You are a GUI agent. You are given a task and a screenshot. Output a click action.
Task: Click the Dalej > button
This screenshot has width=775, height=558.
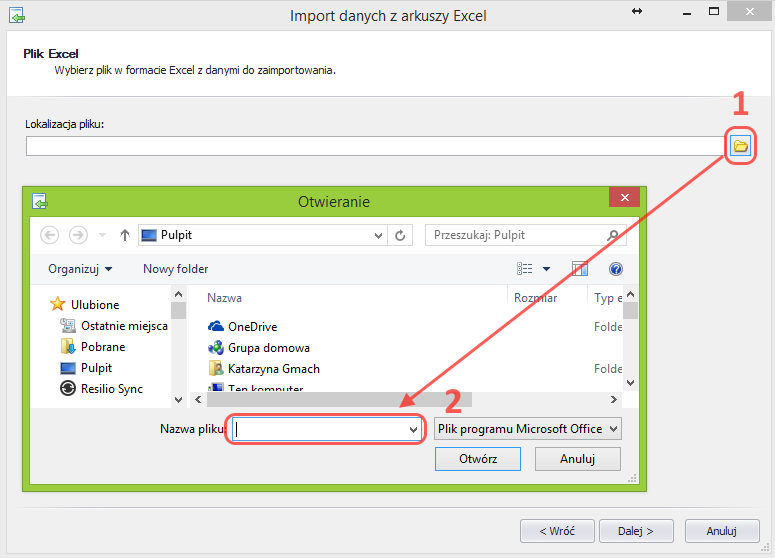click(x=635, y=530)
